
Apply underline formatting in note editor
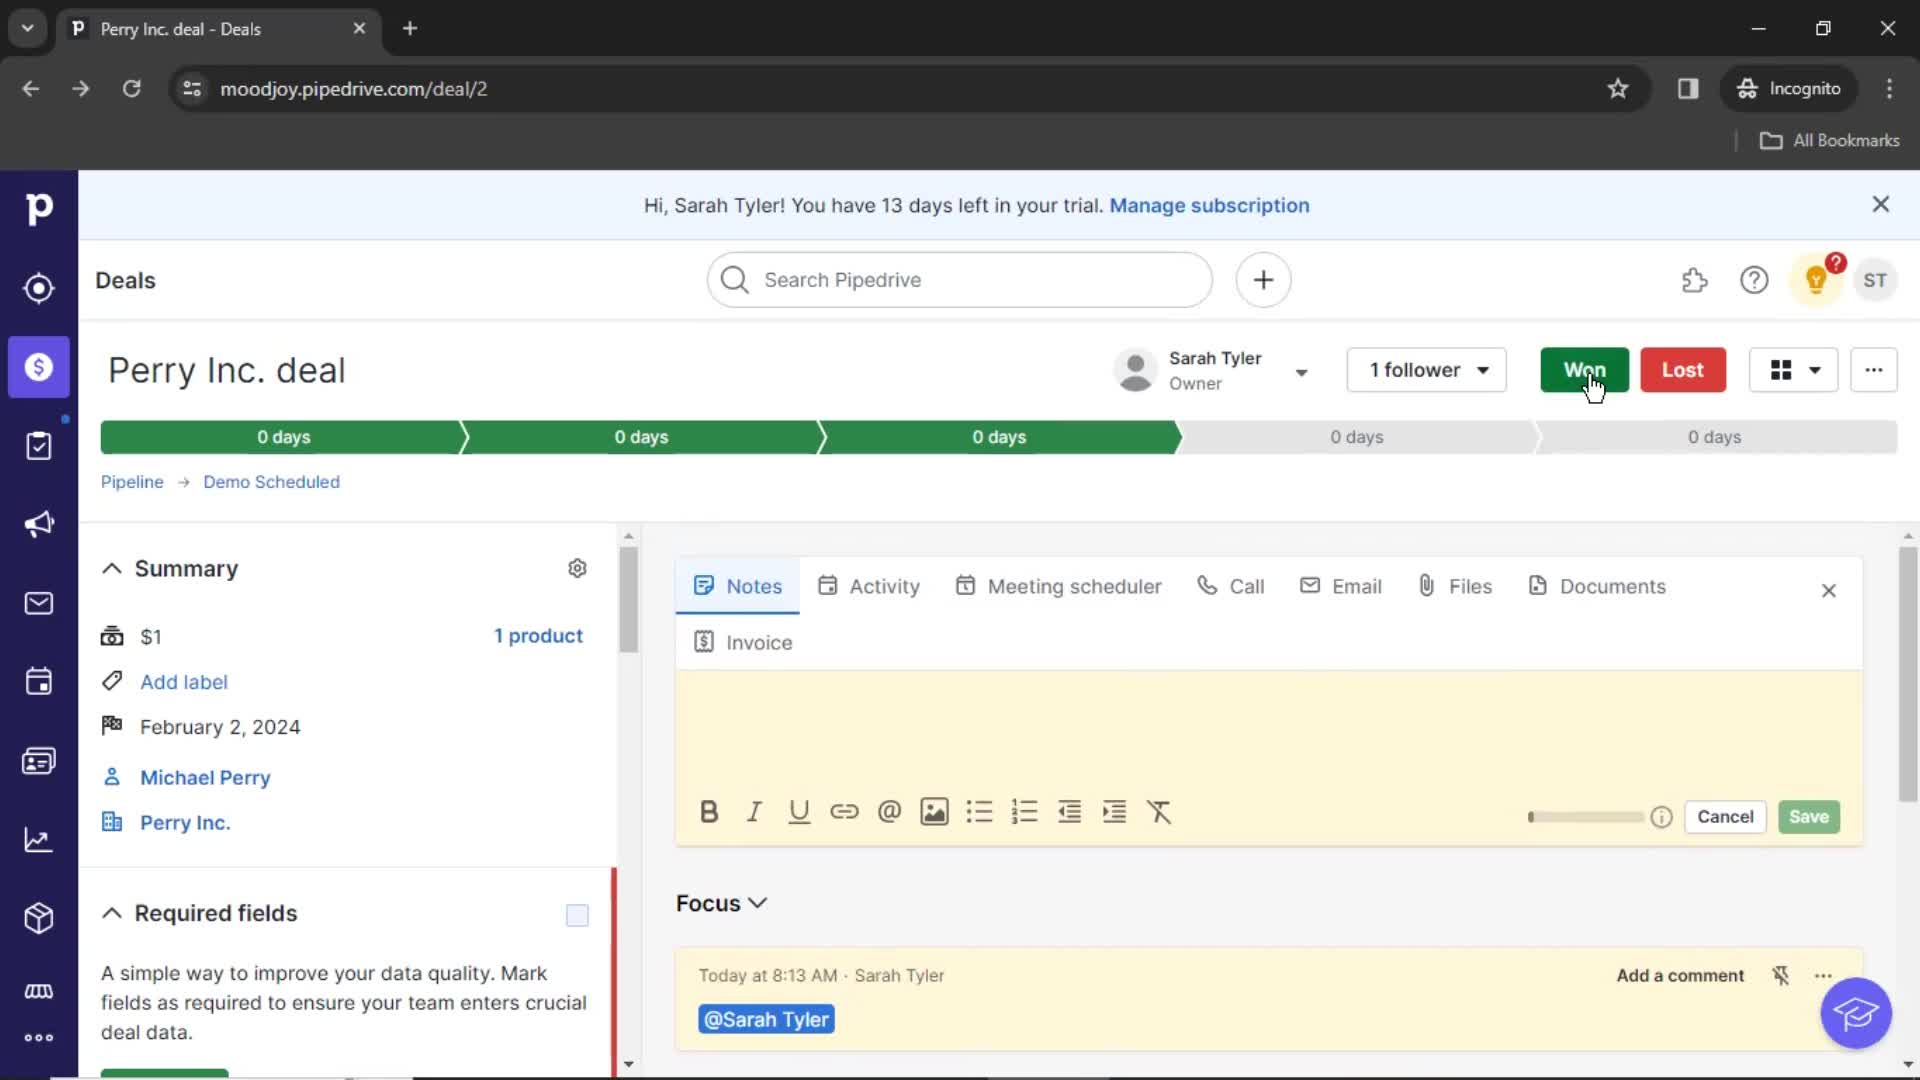[799, 812]
